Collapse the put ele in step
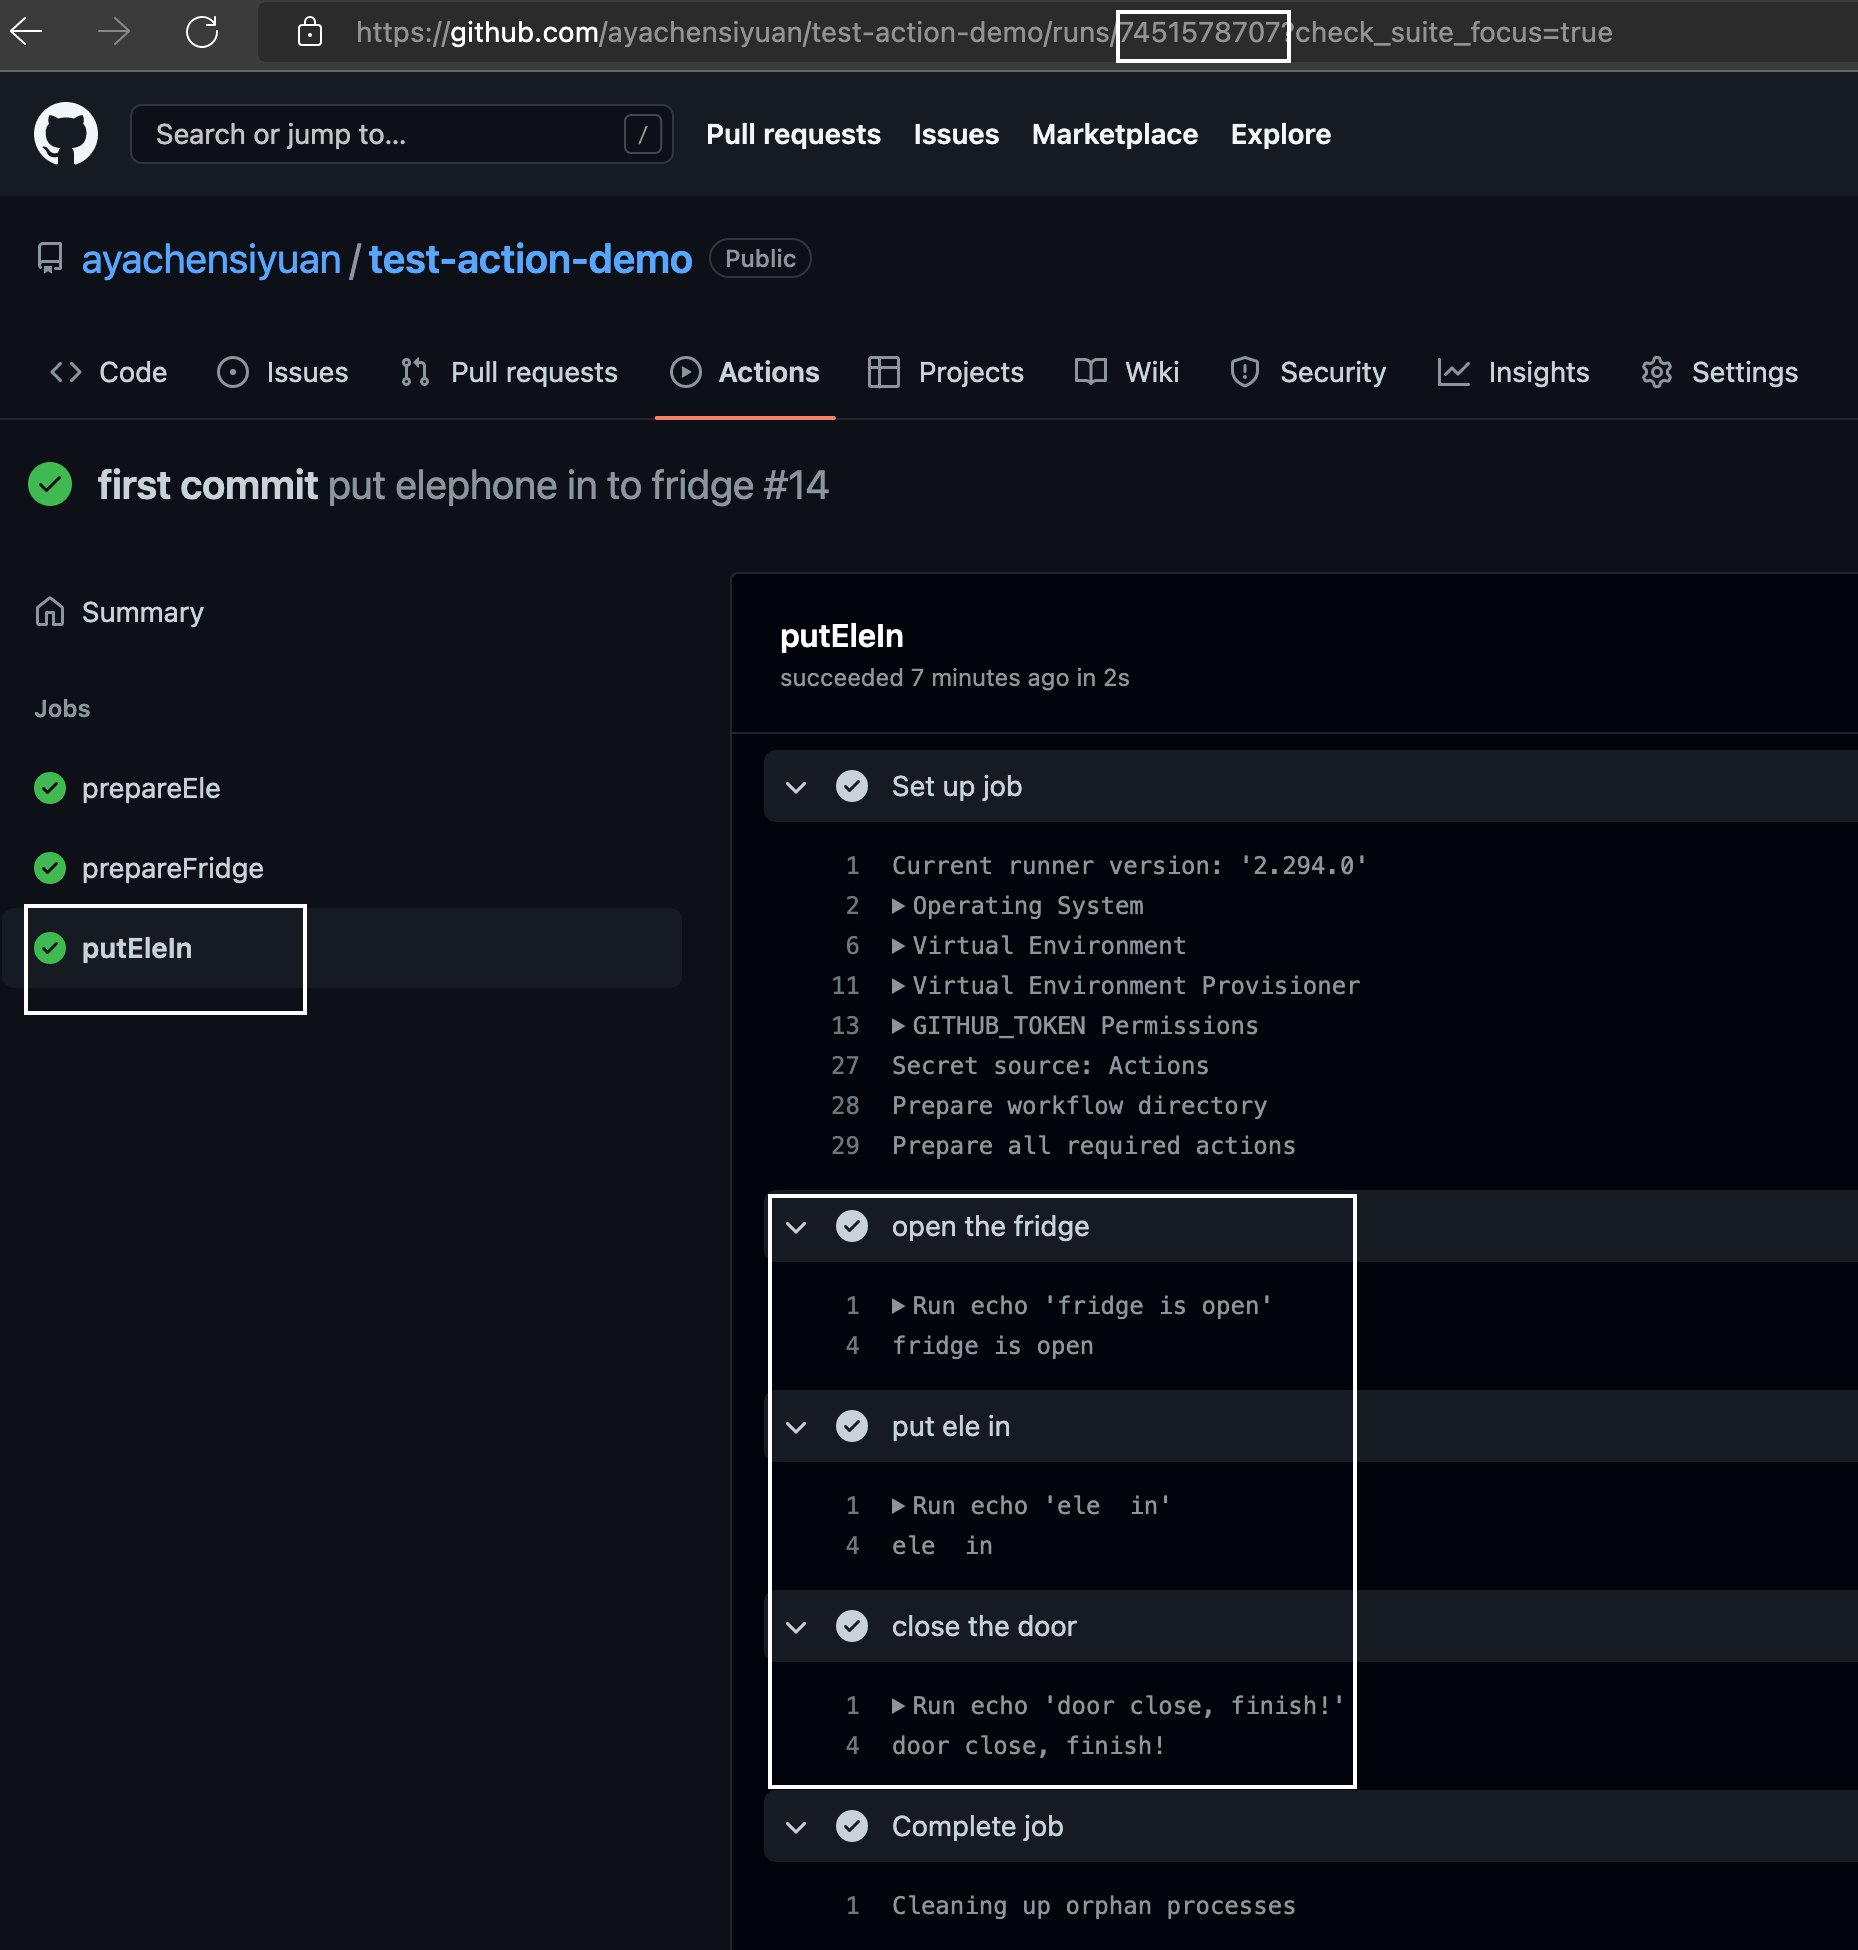The height and width of the screenshot is (1950, 1858). 796,1427
